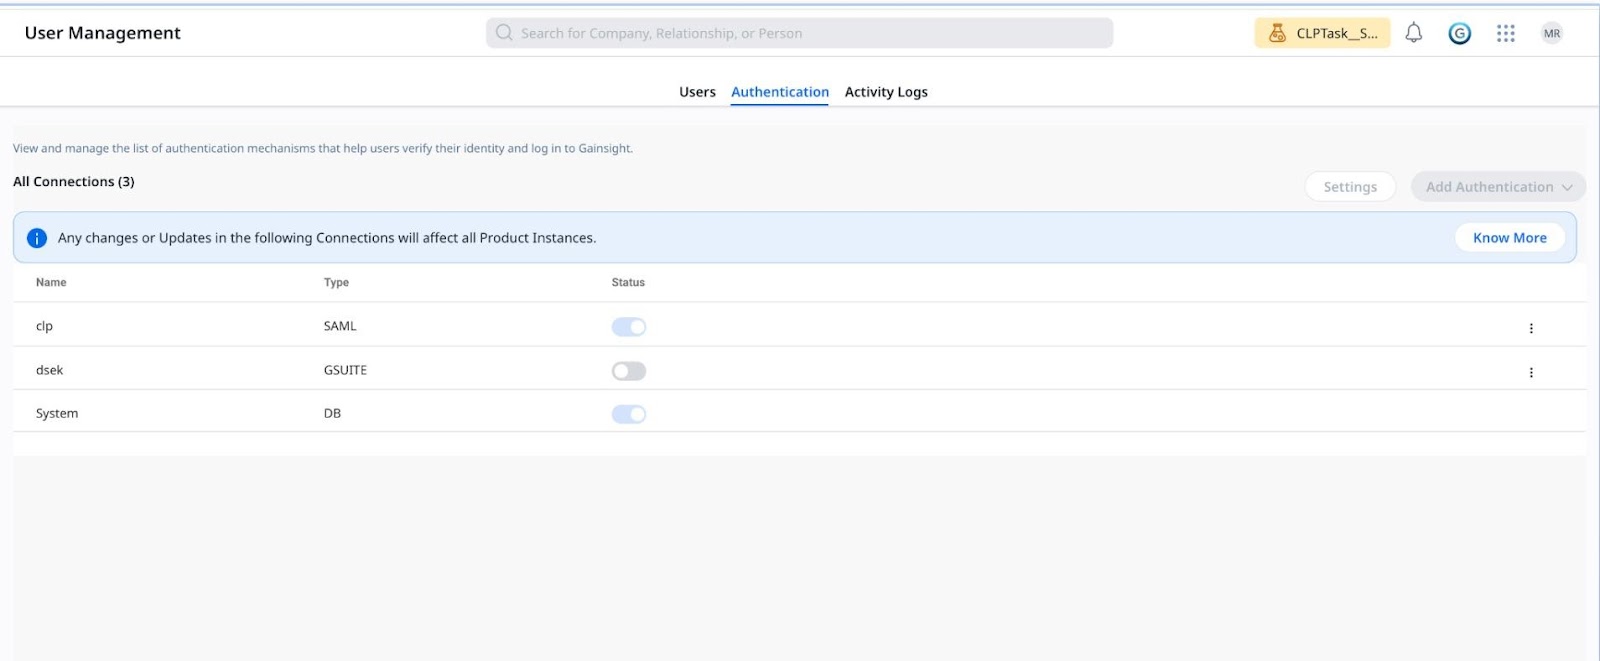
Task: Click the All Connections (3) heading
Action: coord(74,182)
